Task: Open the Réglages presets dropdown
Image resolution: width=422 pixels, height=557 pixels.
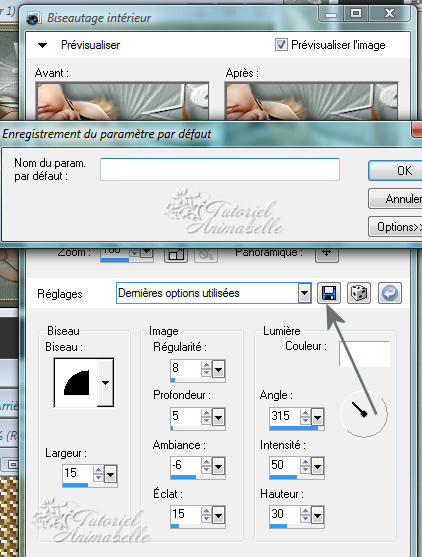Action: (304, 293)
